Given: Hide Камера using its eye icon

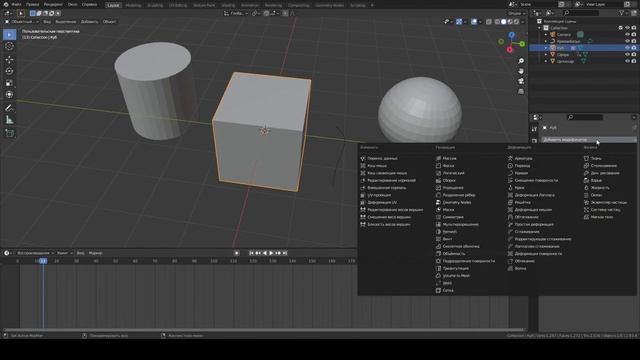Looking at the screenshot, I should 627,35.
